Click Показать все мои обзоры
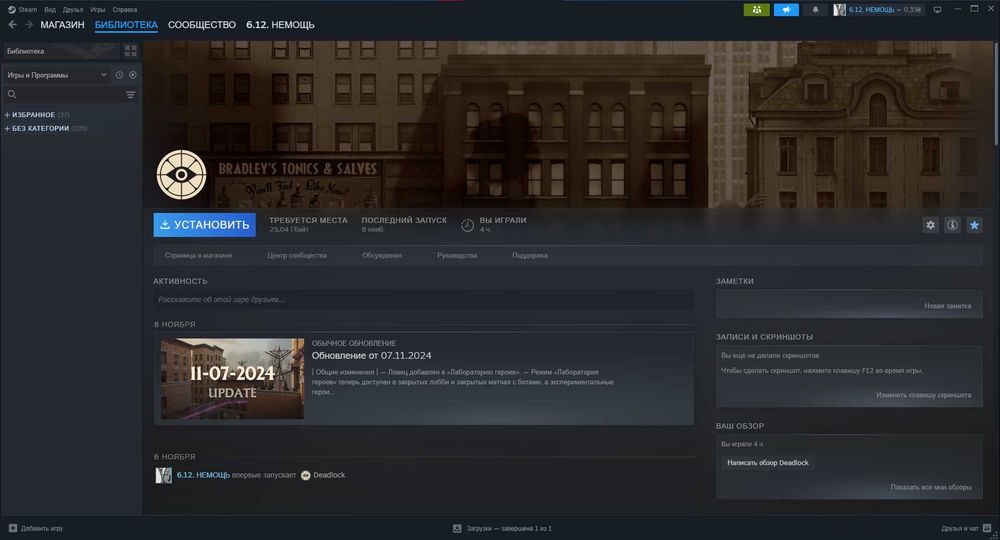This screenshot has width=1000, height=540. point(930,487)
